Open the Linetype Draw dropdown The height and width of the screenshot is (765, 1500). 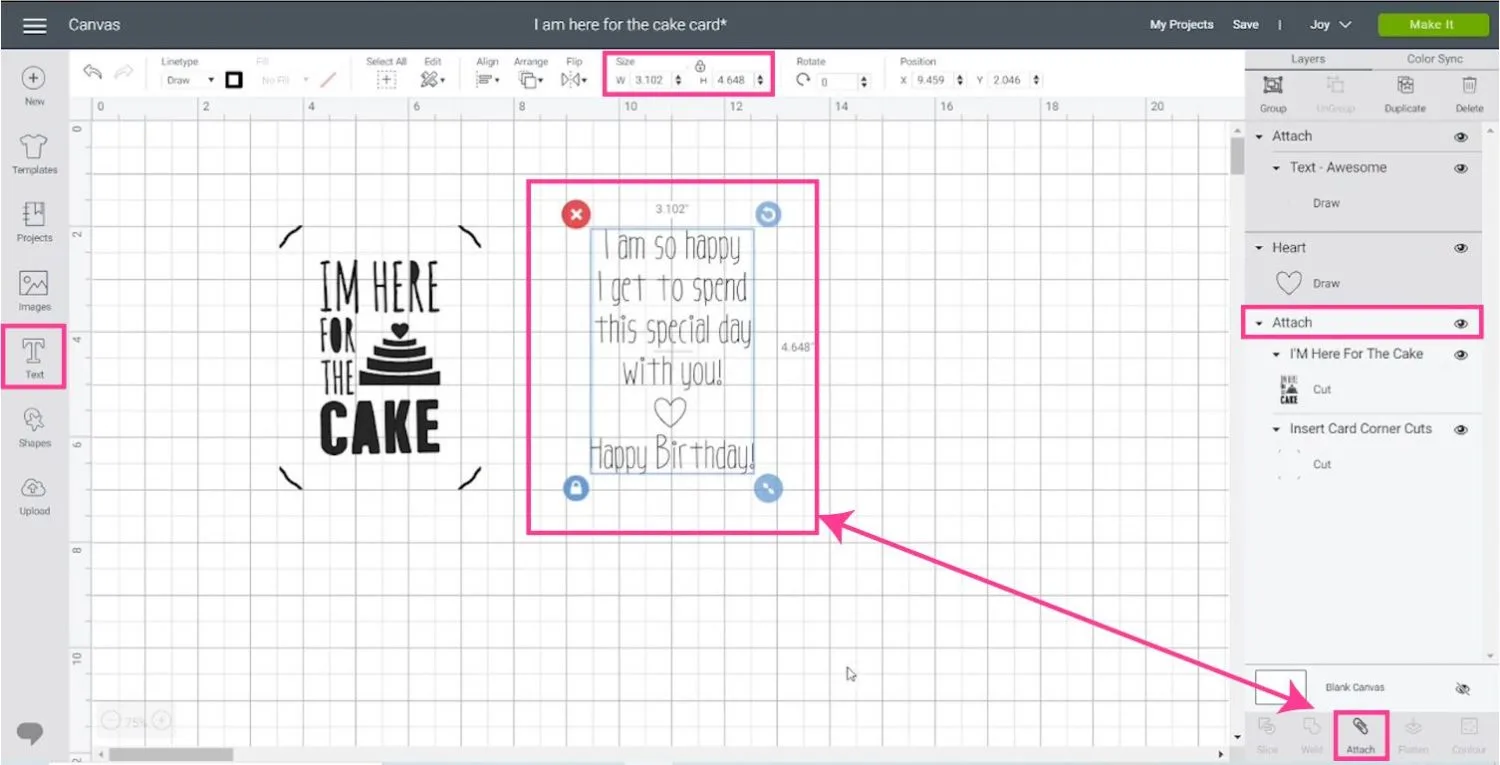(189, 80)
